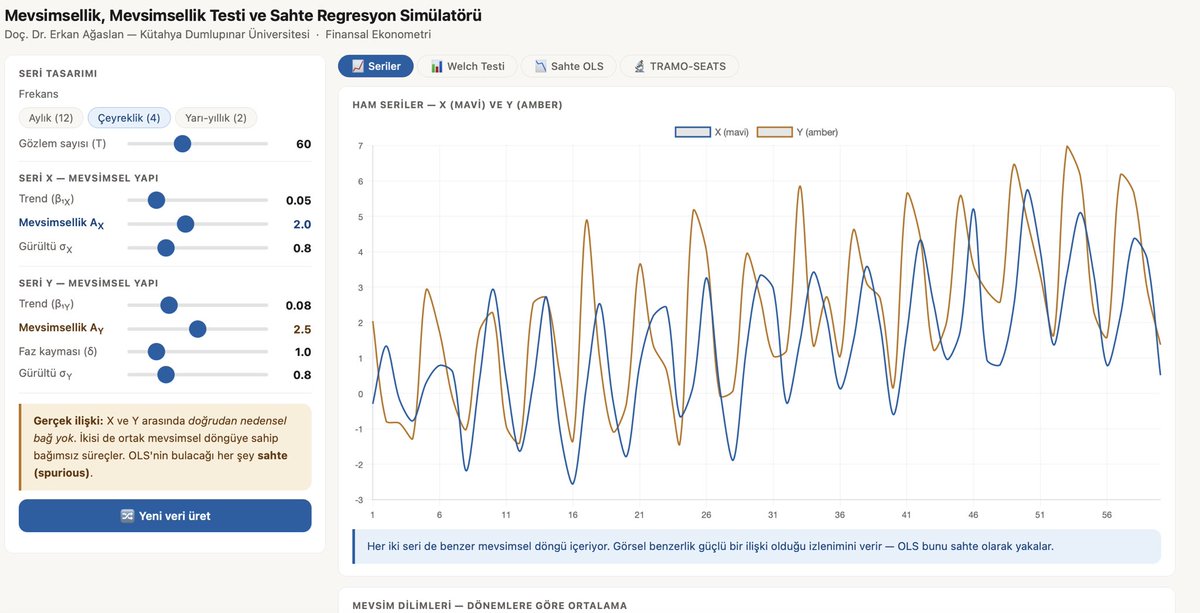Screen dimensions: 1200x613
Task: Click the Seri Y Trend slider handle
Action: (x=169, y=305)
